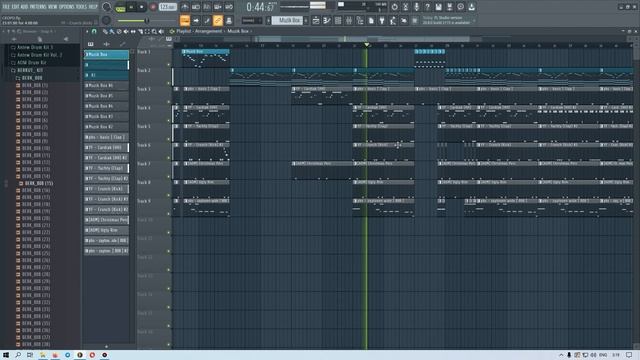Screen dimensions: 640x360
Task: Open the Playlist view icon in toolbar
Action: (x=316, y=20)
